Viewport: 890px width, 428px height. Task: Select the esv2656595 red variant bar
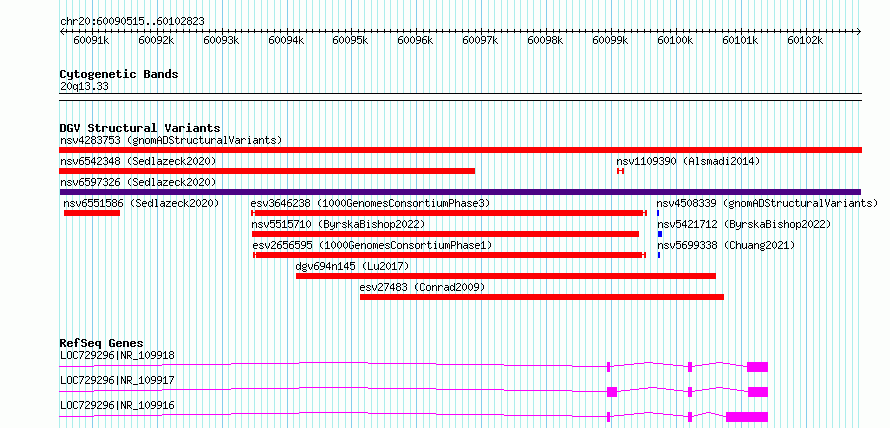click(x=449, y=255)
